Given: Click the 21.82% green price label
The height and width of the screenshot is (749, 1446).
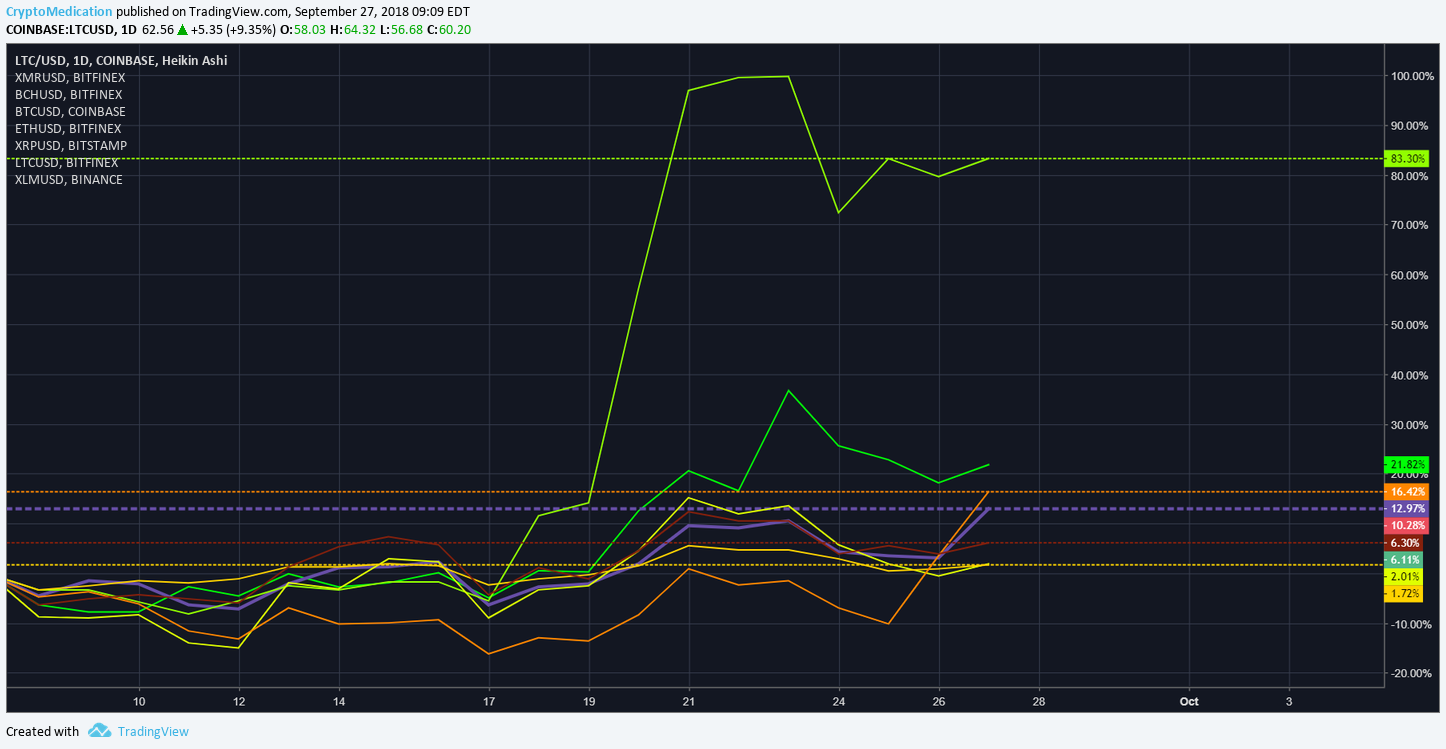Looking at the screenshot, I should 1407,465.
